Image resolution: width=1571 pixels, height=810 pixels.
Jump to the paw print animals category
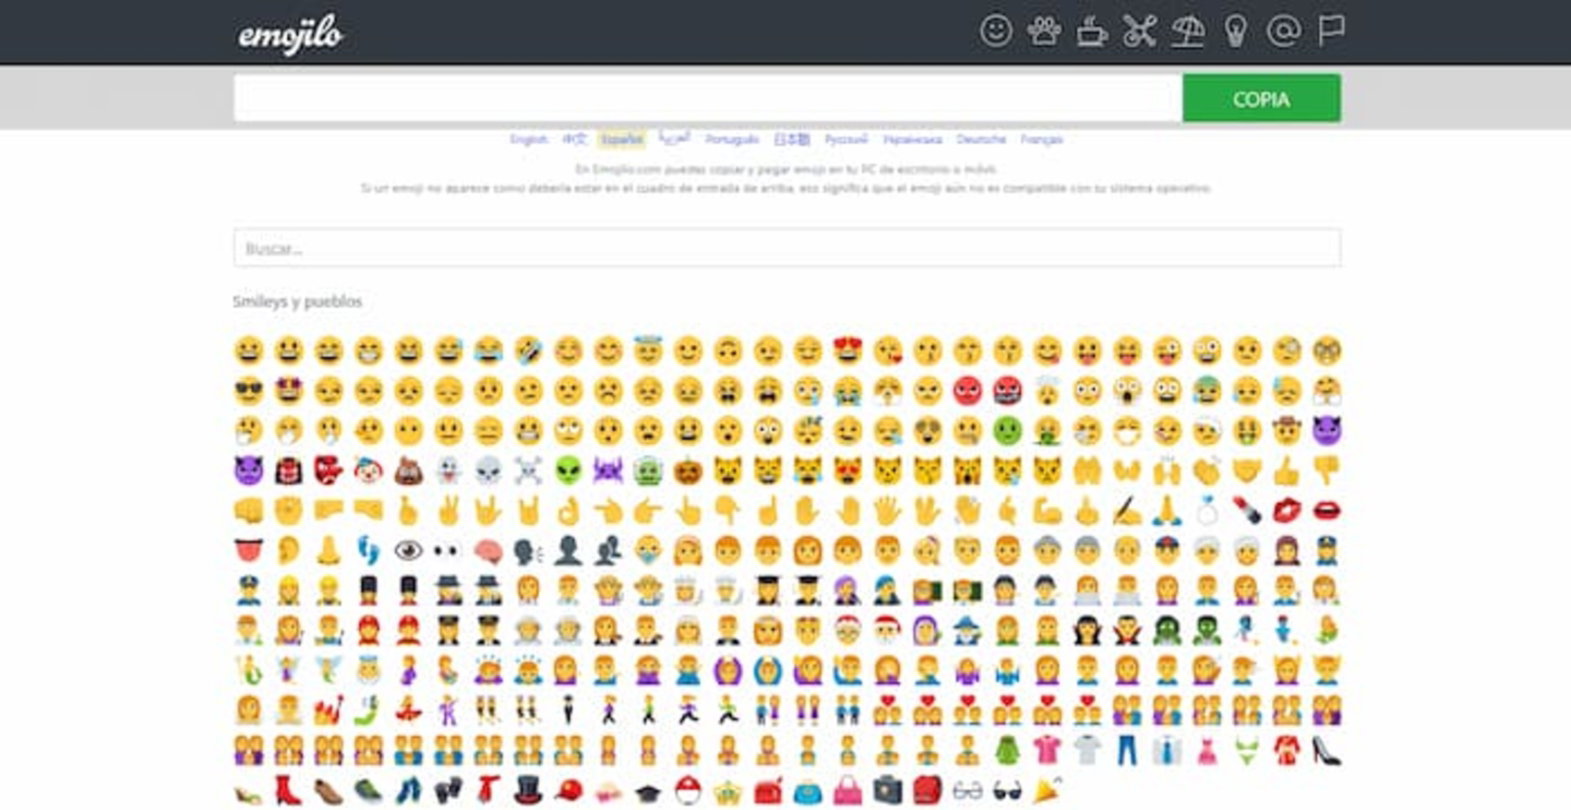coord(1043,31)
